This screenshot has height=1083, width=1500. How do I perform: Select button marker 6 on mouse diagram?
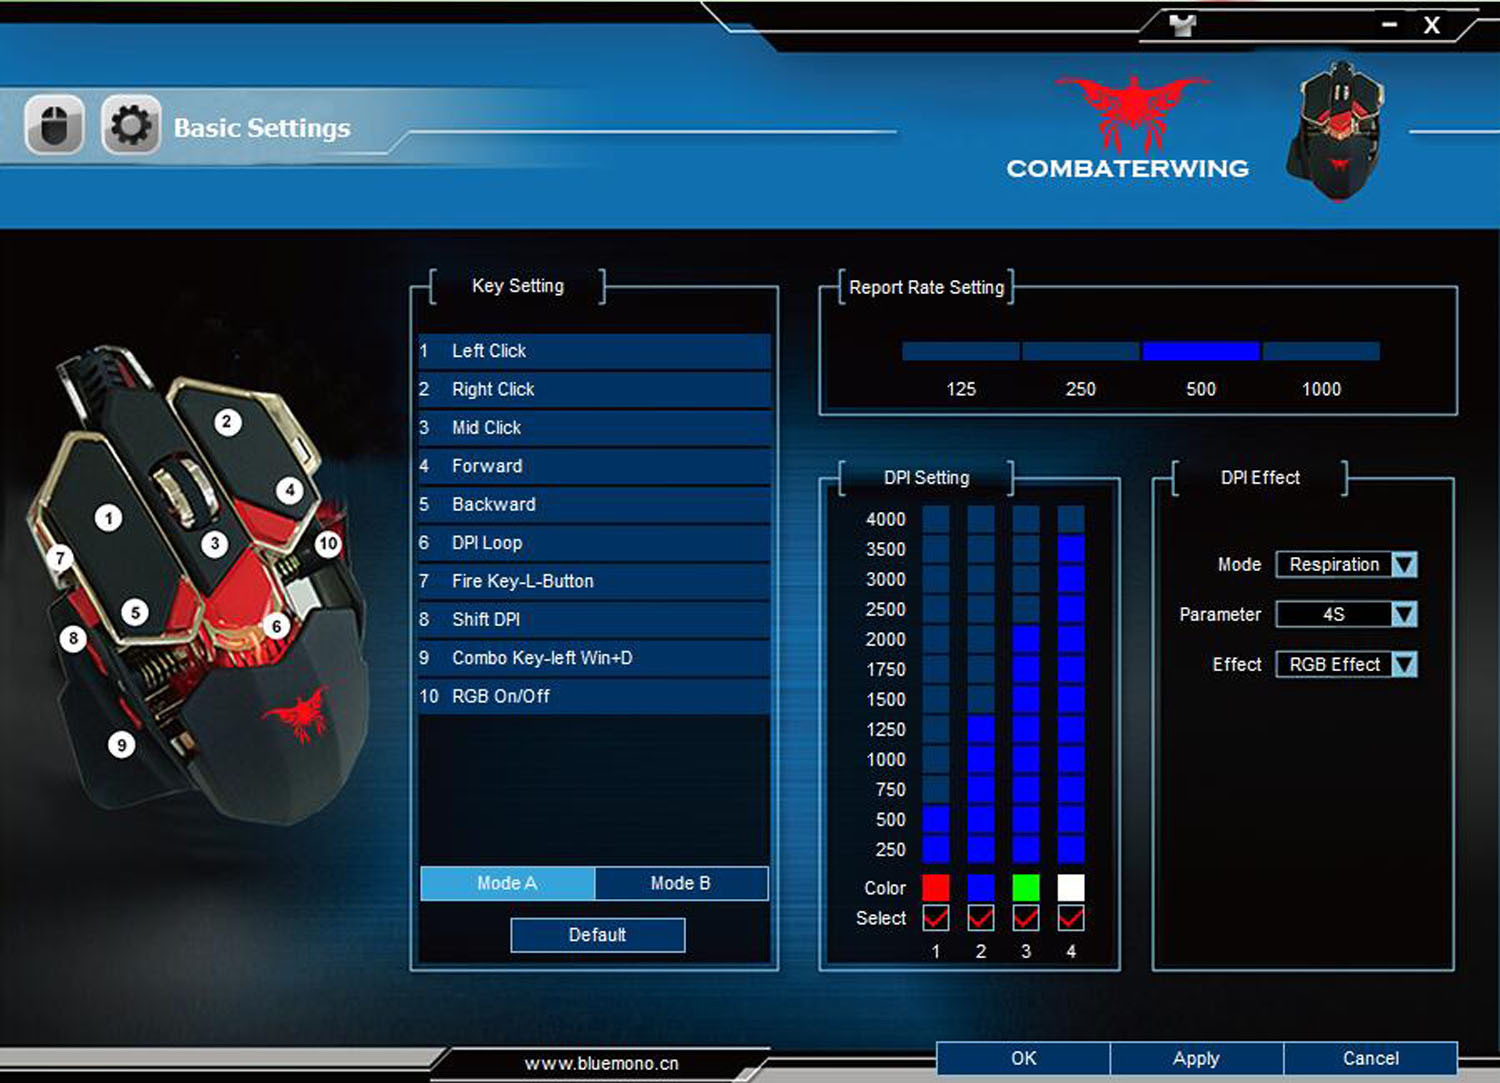(x=277, y=627)
